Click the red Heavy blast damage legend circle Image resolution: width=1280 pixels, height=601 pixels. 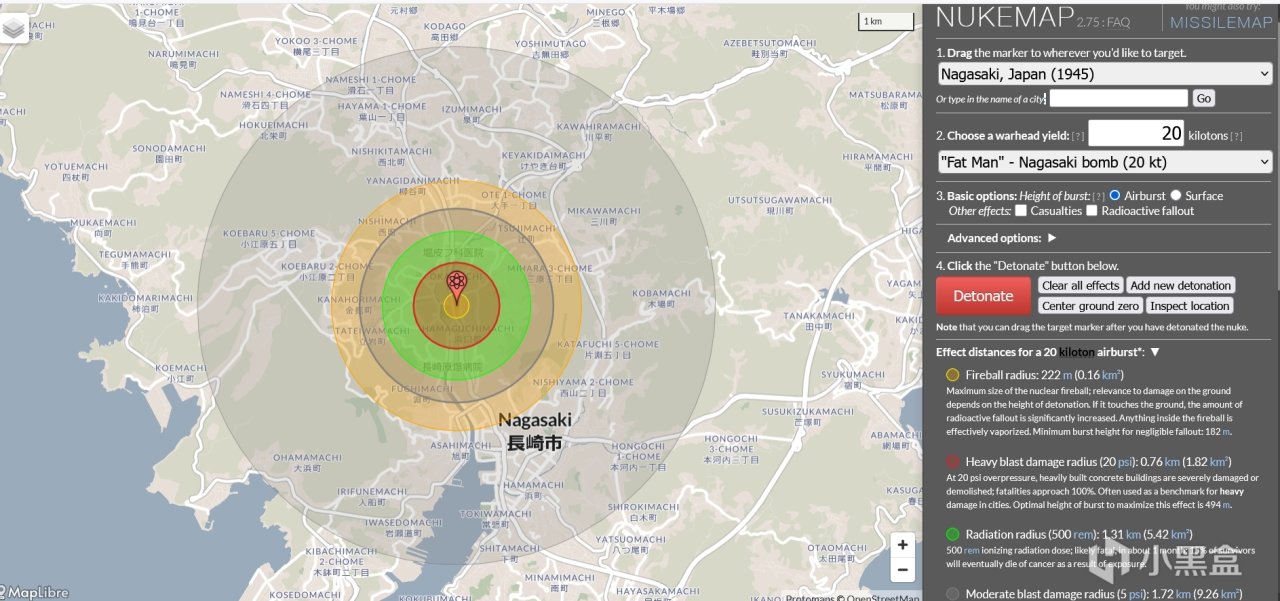tap(952, 462)
